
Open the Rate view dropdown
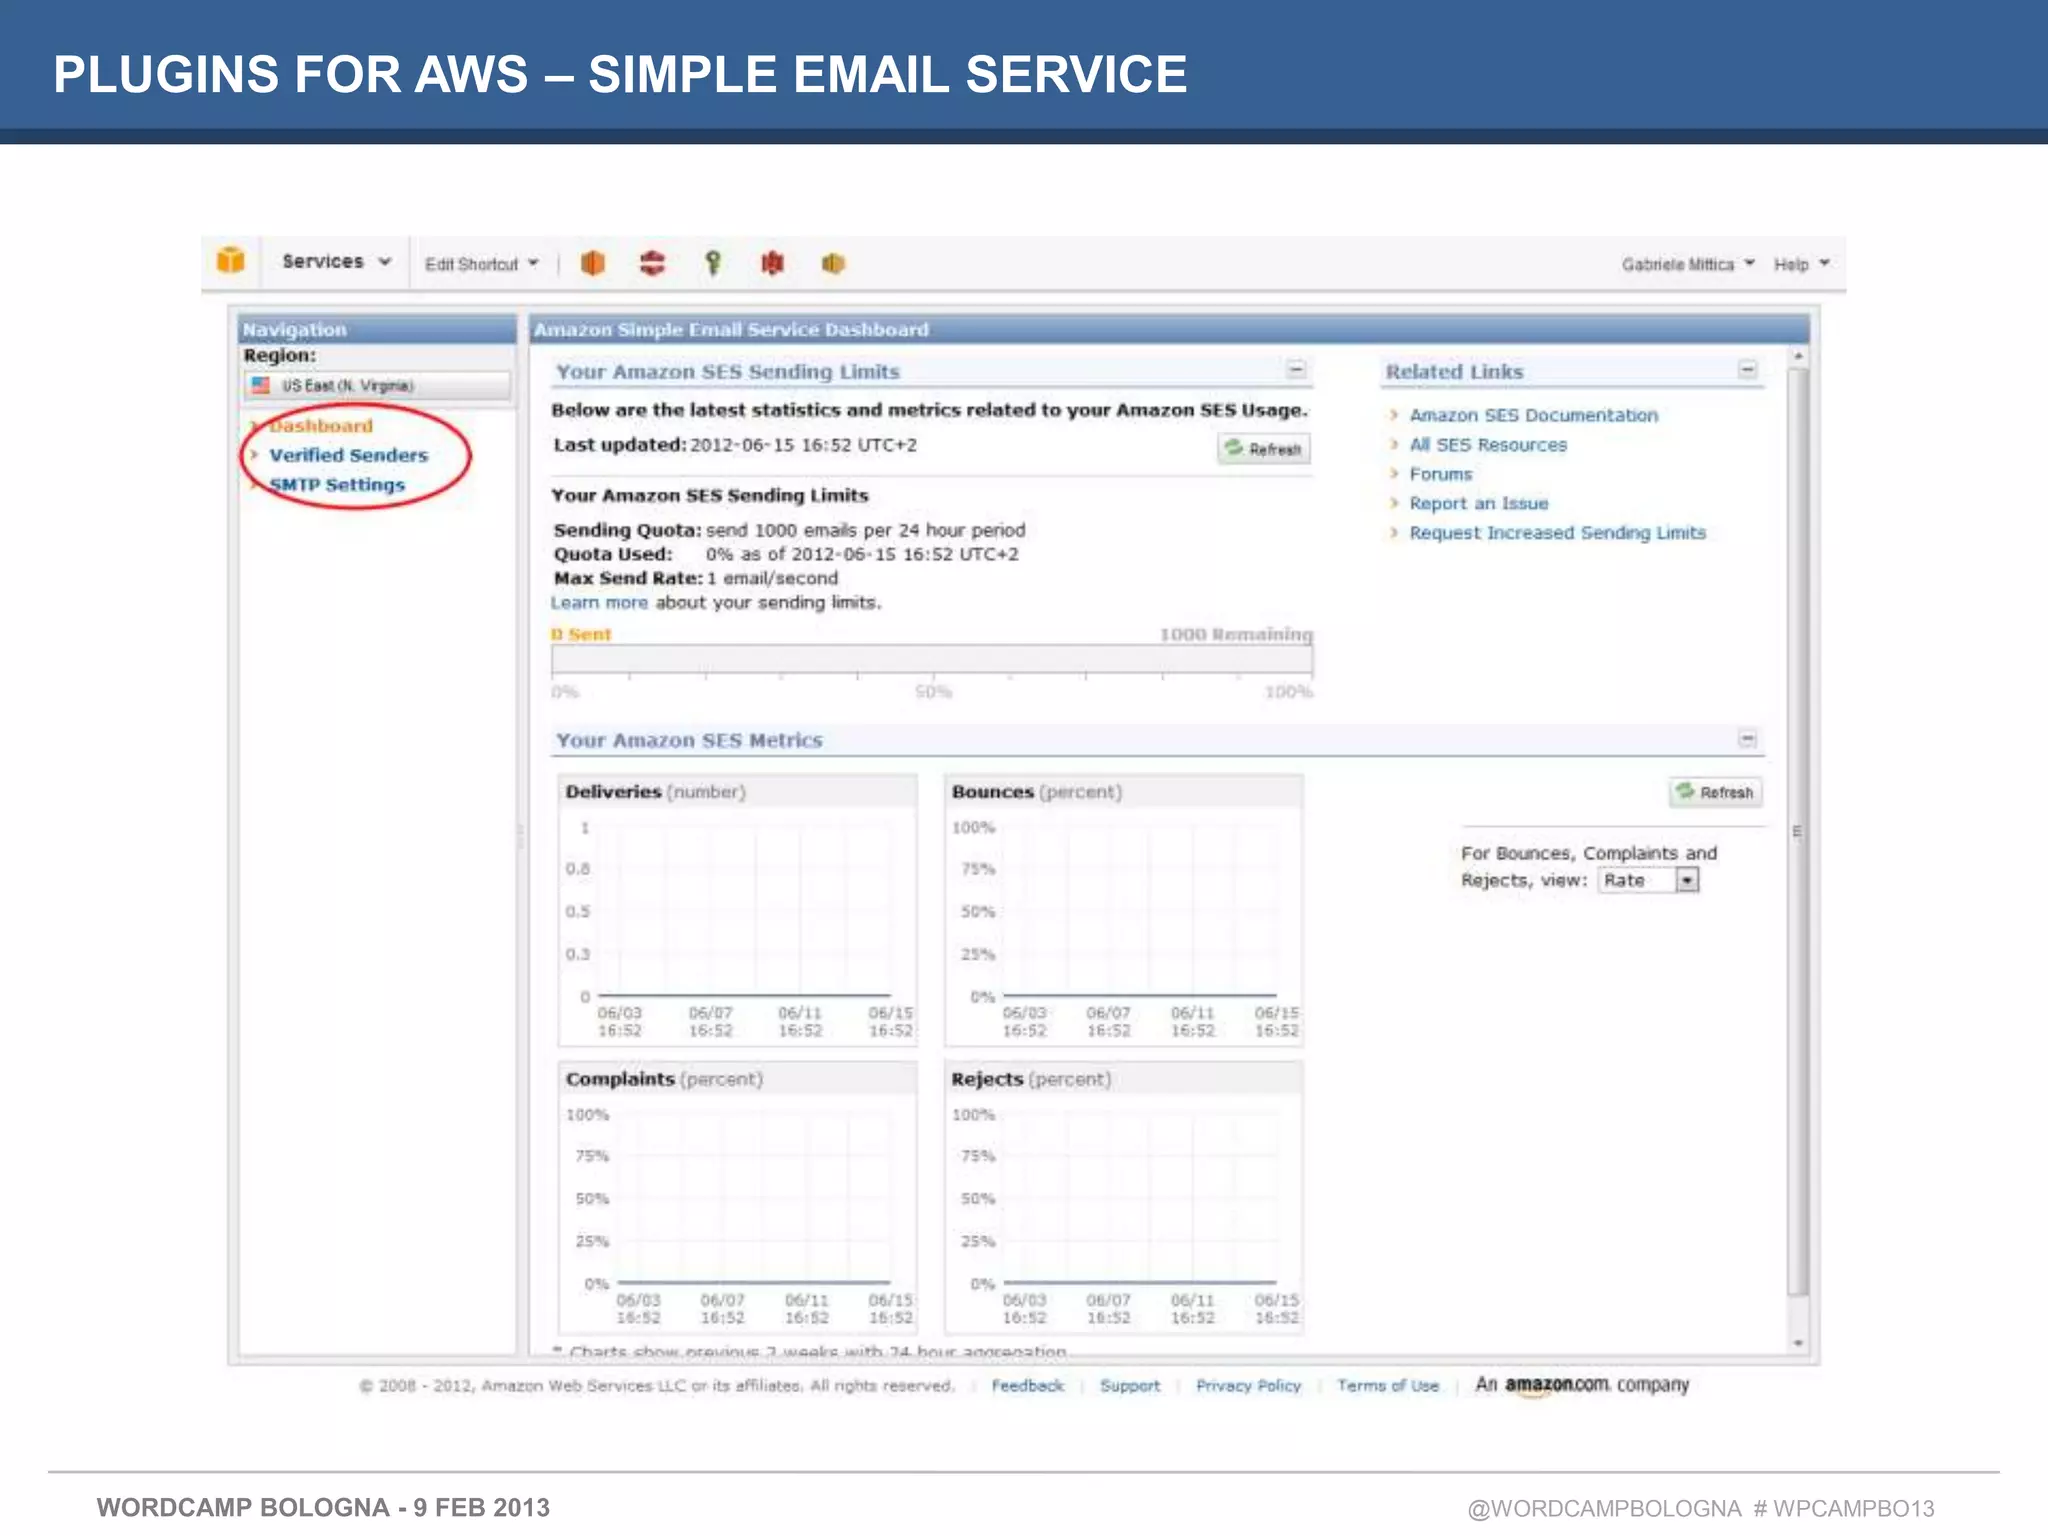1648,880
